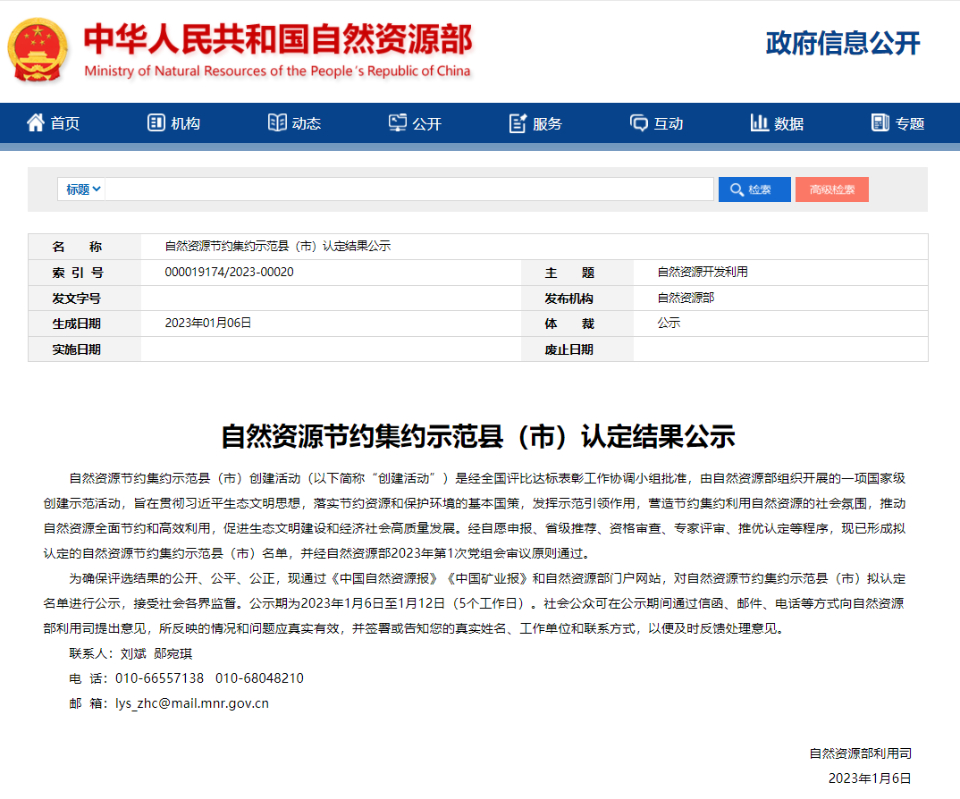Screen dimensions: 960x799
Task: Click the email address lys_zhc@mail.mnr.gov.cn
Action: pyautogui.click(x=191, y=703)
